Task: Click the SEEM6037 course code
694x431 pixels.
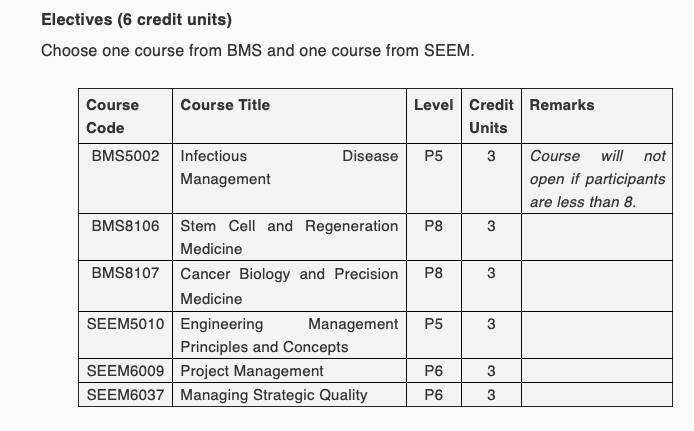Action: (x=126, y=395)
